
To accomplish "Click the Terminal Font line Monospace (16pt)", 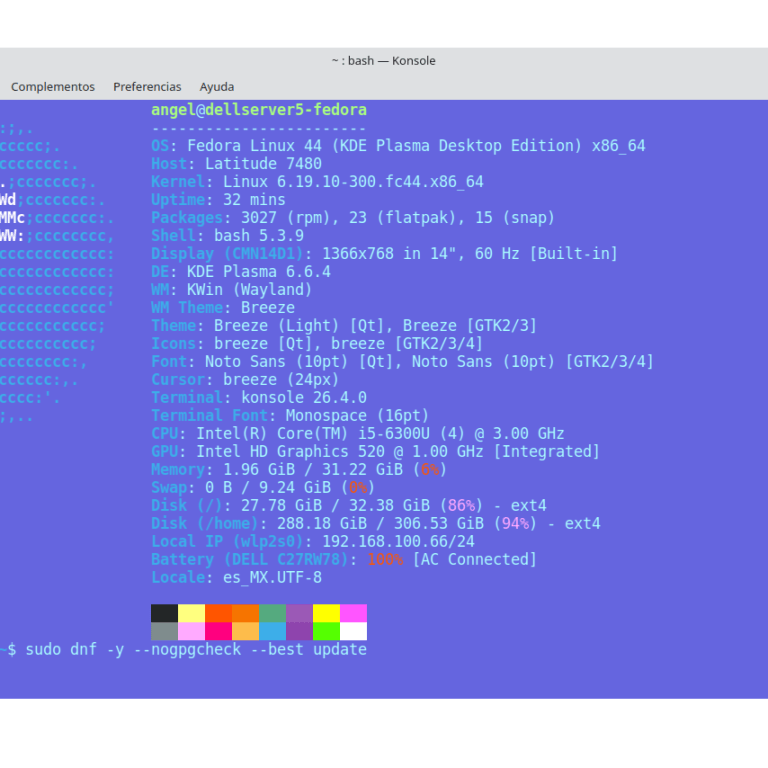I will (x=290, y=416).
